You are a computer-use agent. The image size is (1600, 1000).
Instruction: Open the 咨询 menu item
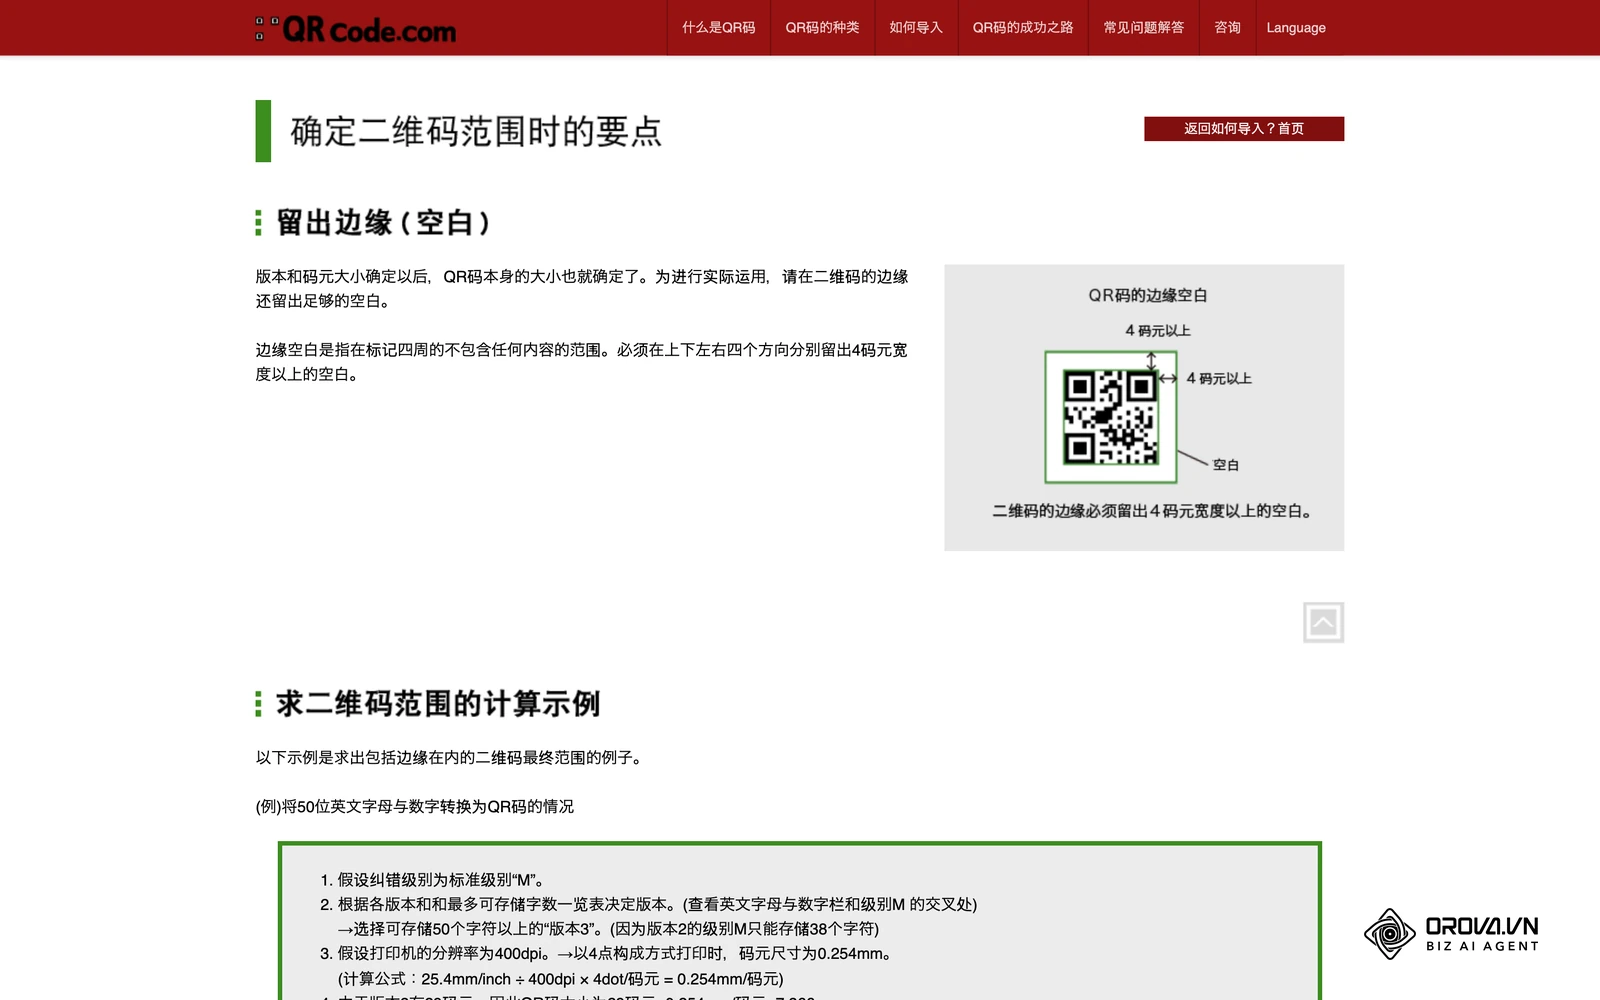[1227, 28]
